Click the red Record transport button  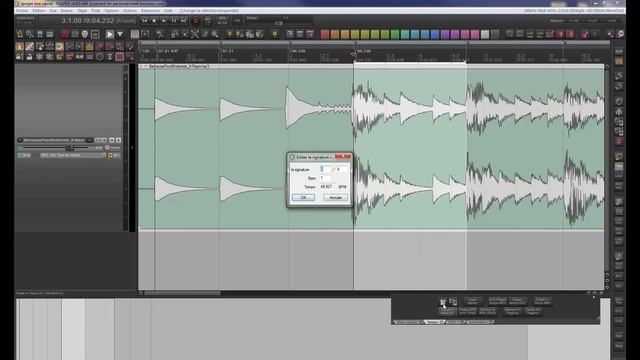pos(196,20)
